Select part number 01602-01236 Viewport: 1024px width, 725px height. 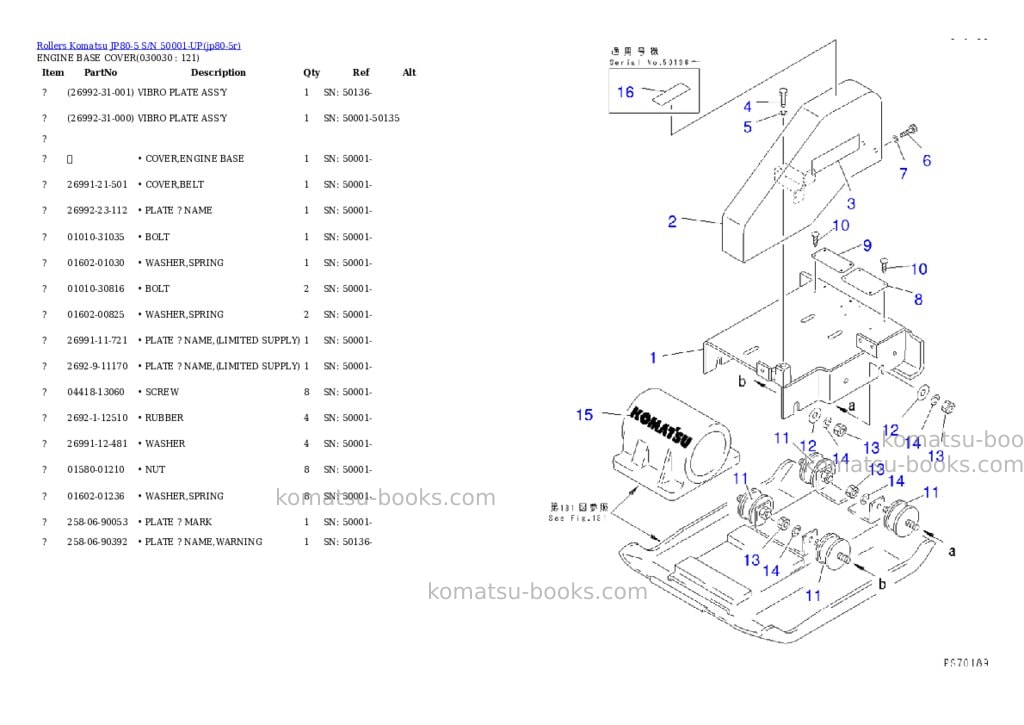95,496
